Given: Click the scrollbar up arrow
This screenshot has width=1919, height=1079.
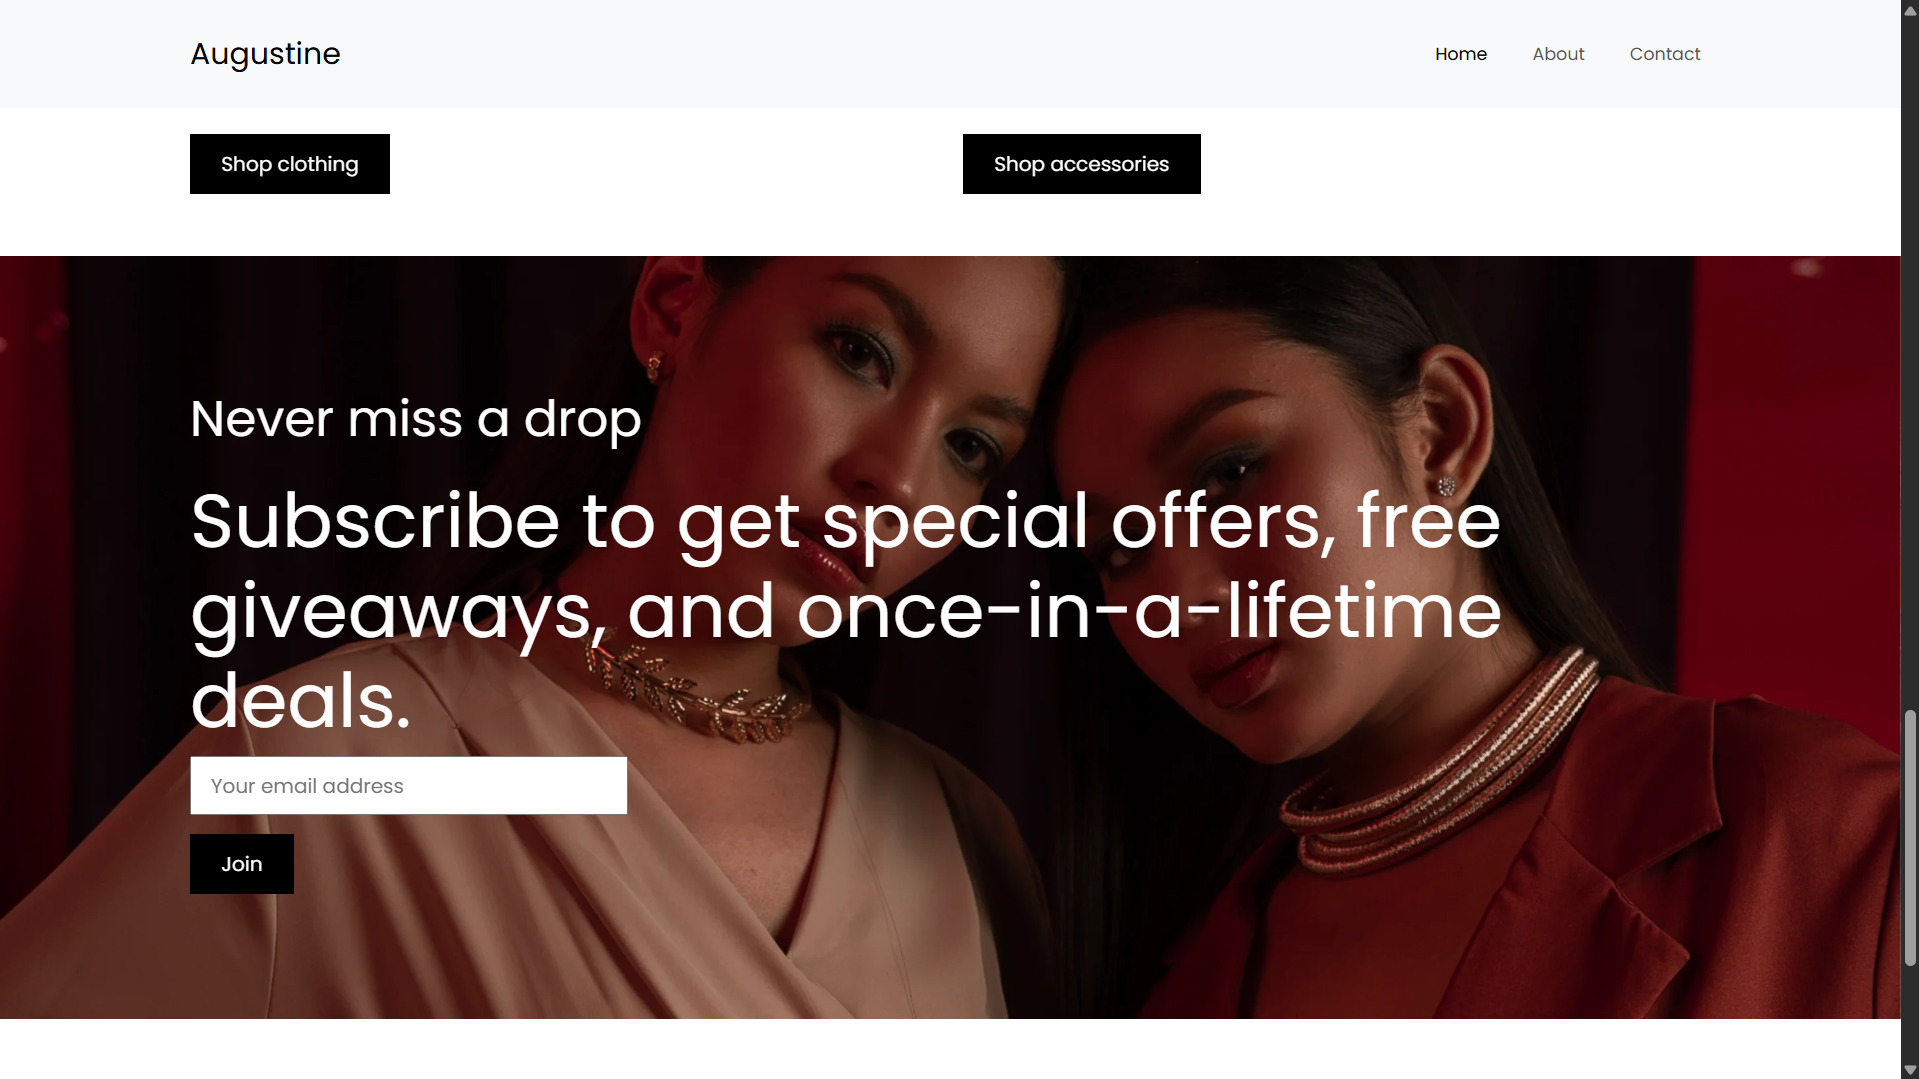Looking at the screenshot, I should [1910, 10].
